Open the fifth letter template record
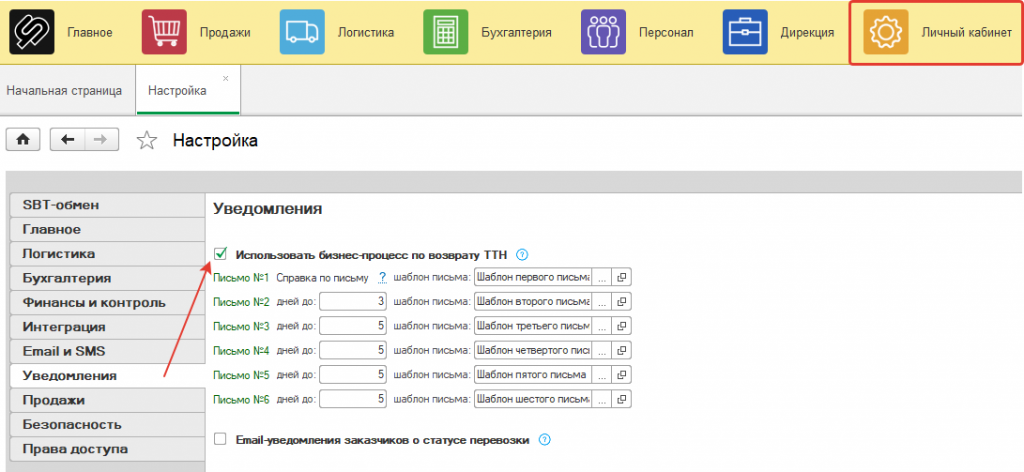 (622, 374)
